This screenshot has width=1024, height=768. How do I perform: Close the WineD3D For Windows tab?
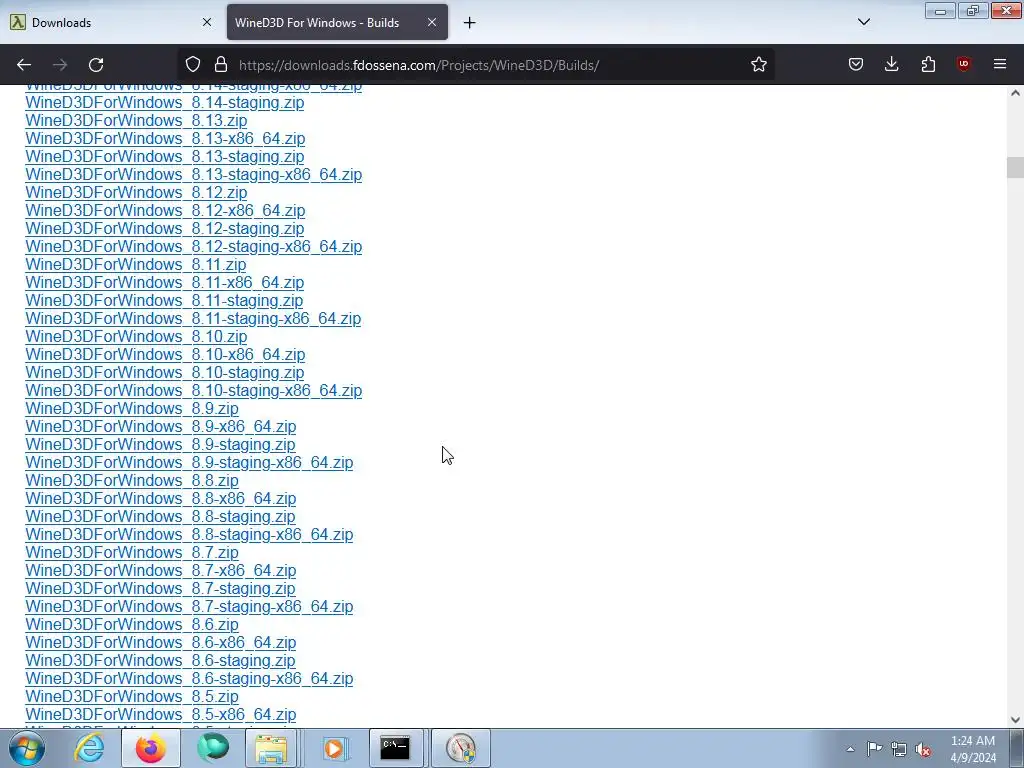432,22
